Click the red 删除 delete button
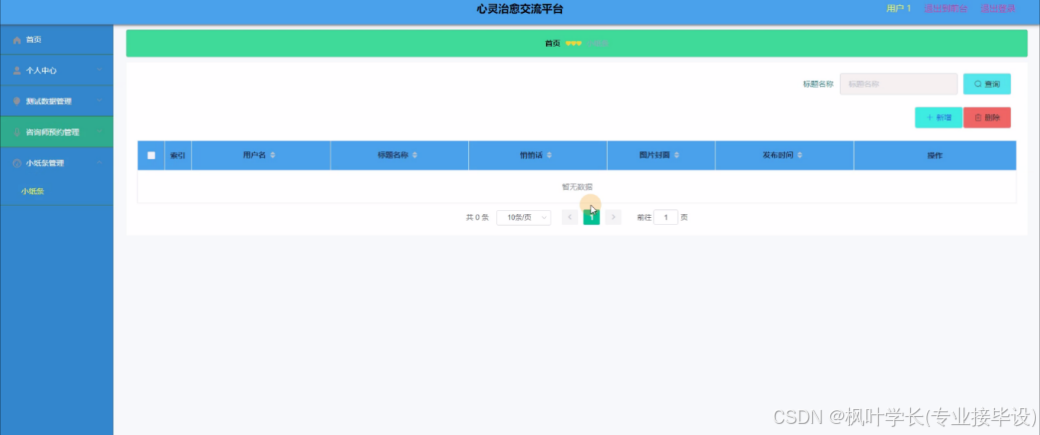Image resolution: width=1040 pixels, height=435 pixels. [987, 117]
